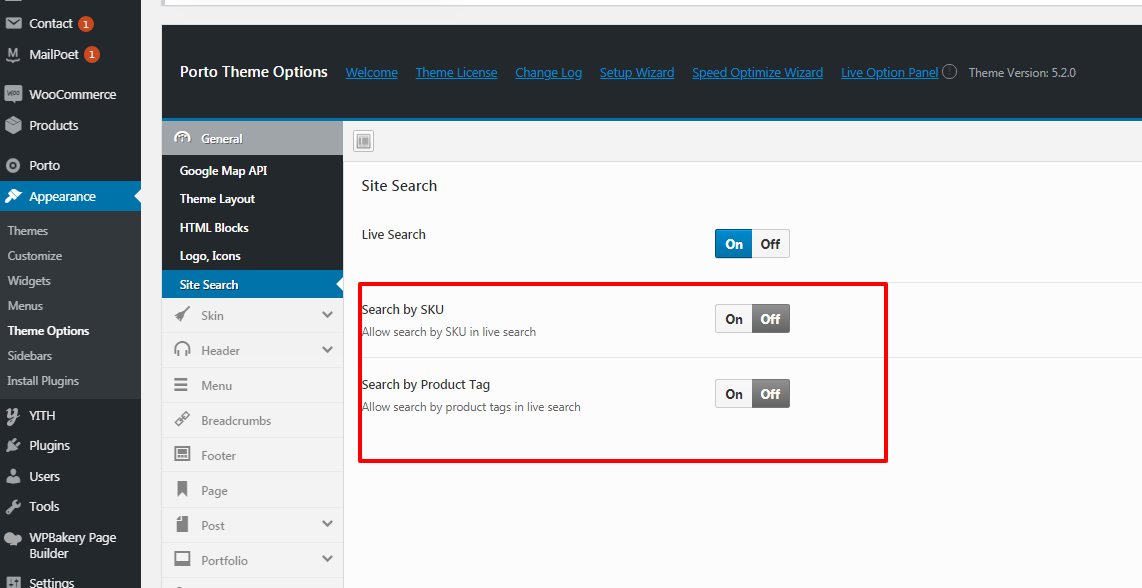Click the General dashboard gauge icon
This screenshot has height=588, width=1142.
(x=182, y=138)
